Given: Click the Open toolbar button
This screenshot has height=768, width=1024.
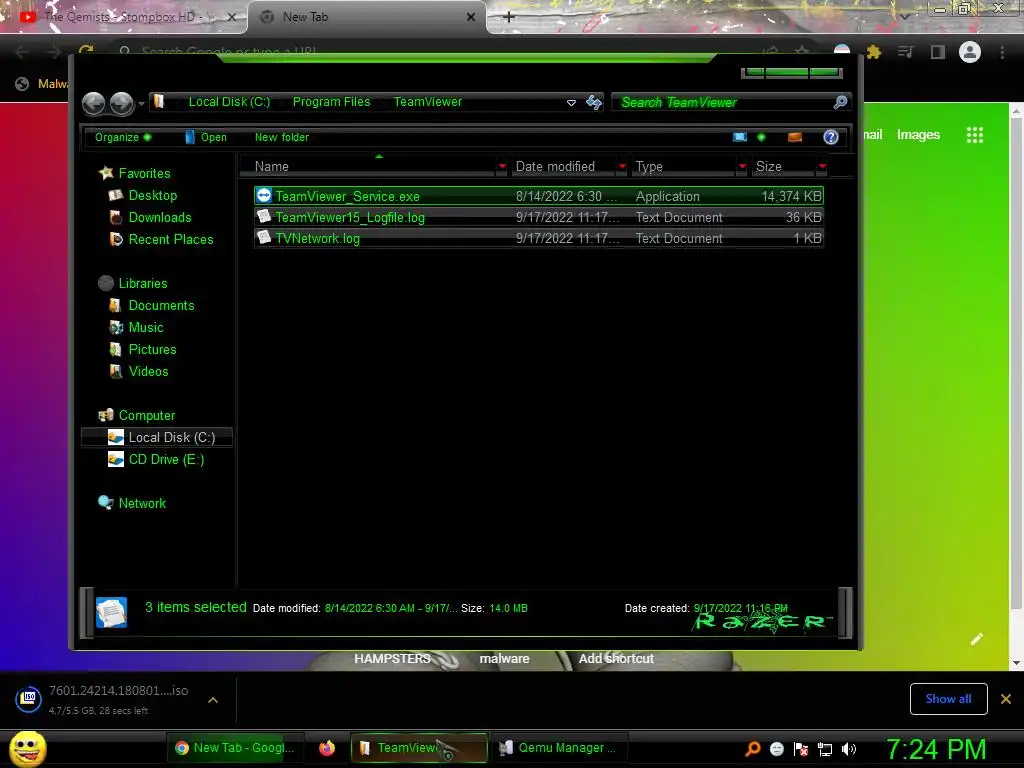Looking at the screenshot, I should 206,137.
